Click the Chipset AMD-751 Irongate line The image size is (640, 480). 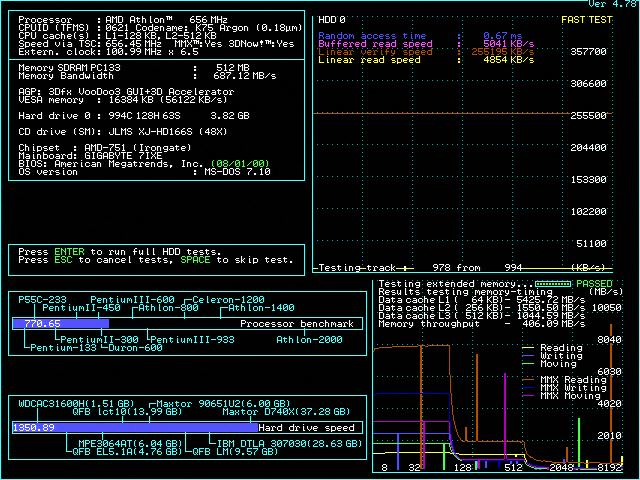coord(105,148)
